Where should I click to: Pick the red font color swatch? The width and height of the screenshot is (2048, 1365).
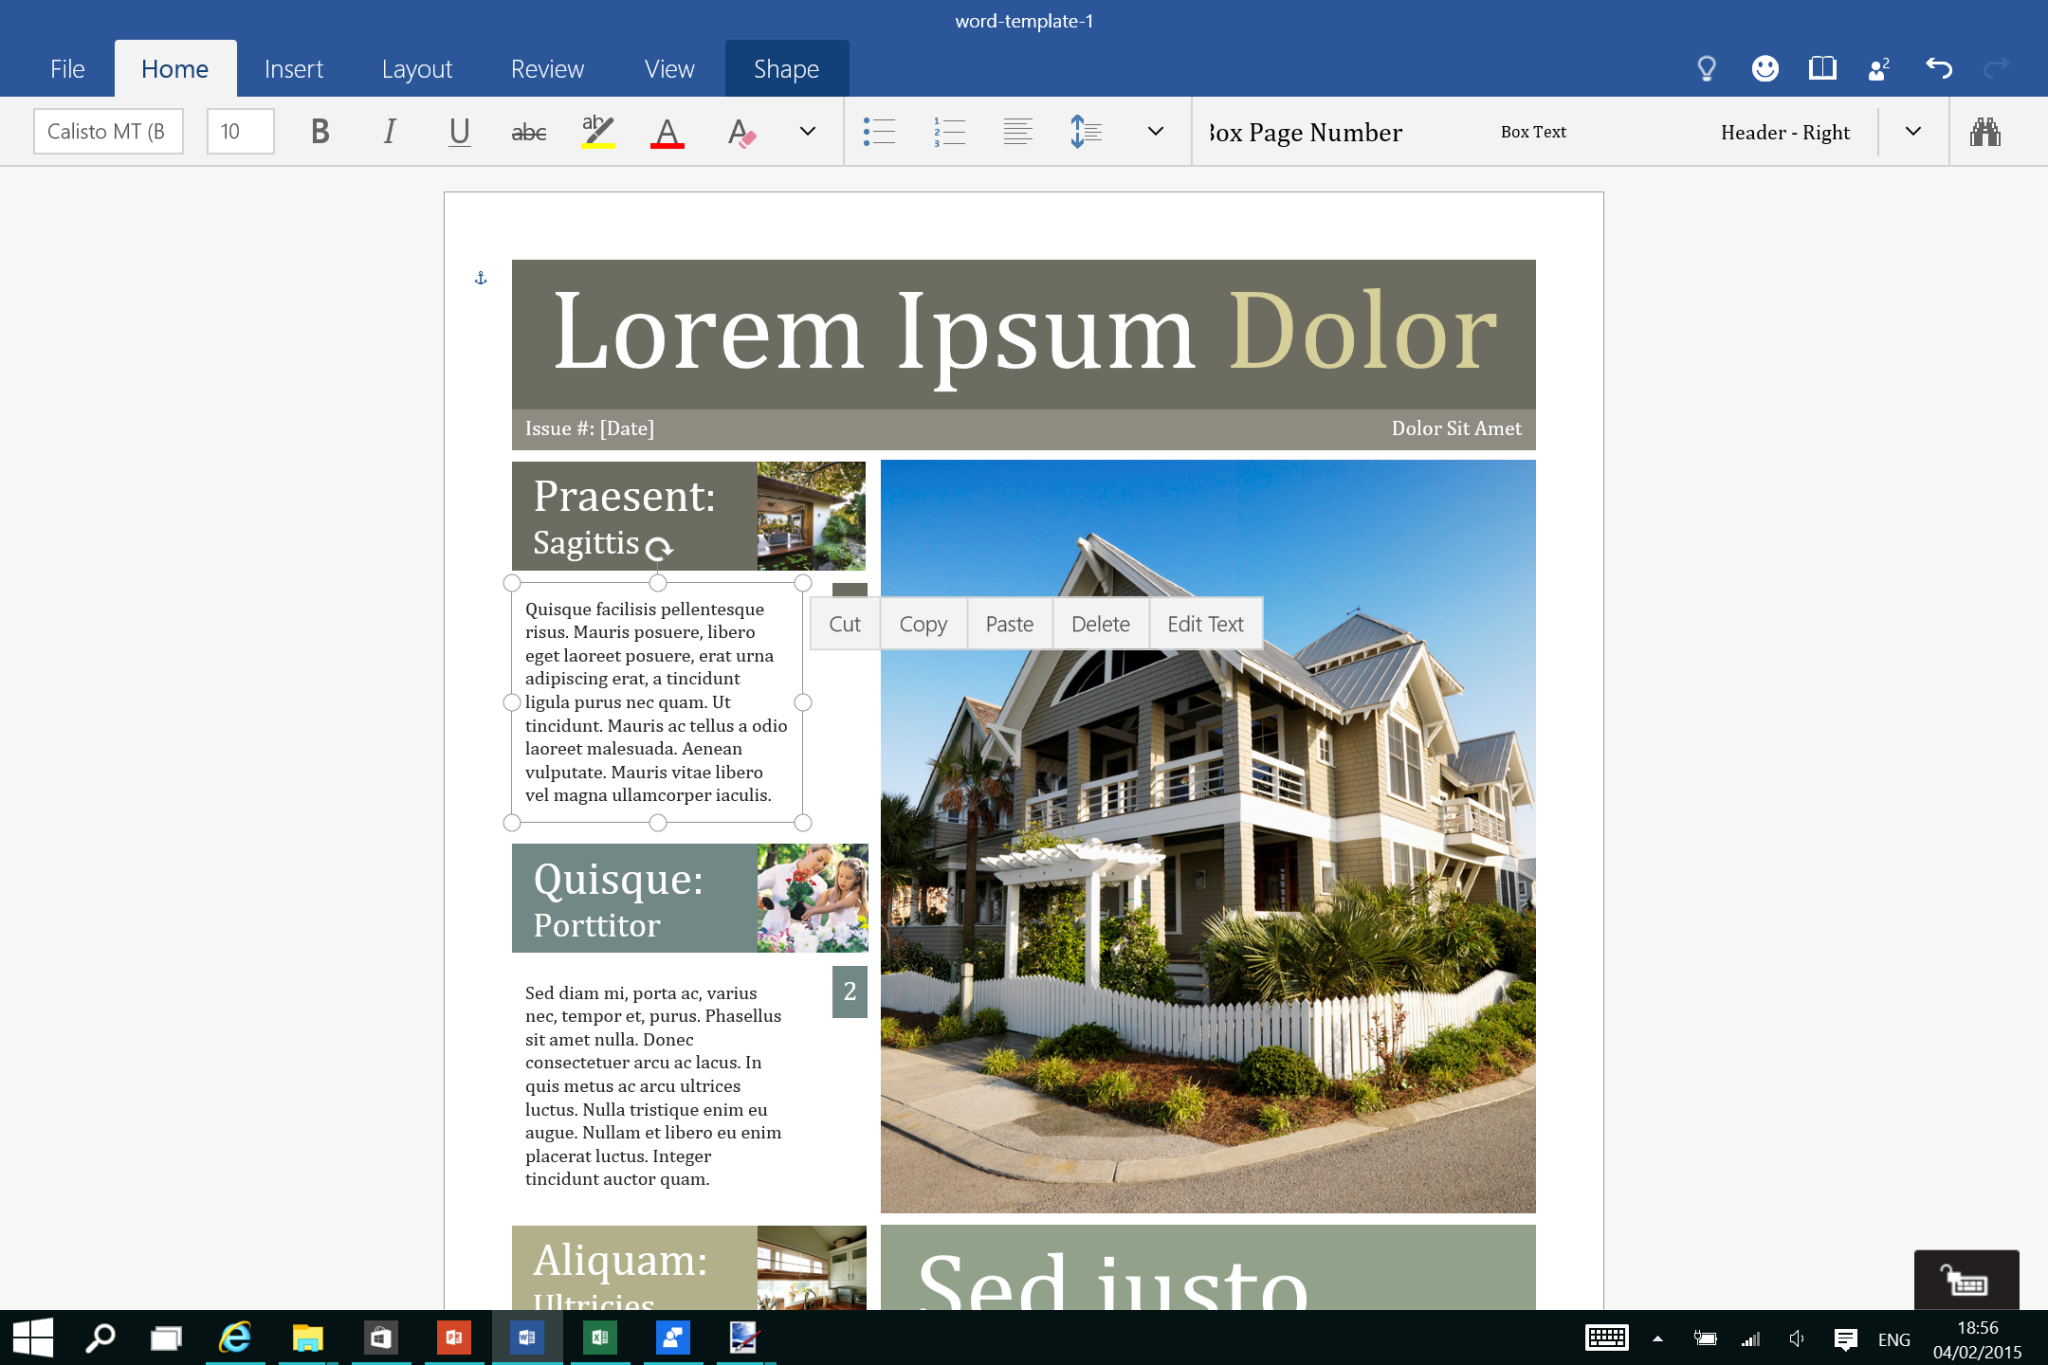667,131
